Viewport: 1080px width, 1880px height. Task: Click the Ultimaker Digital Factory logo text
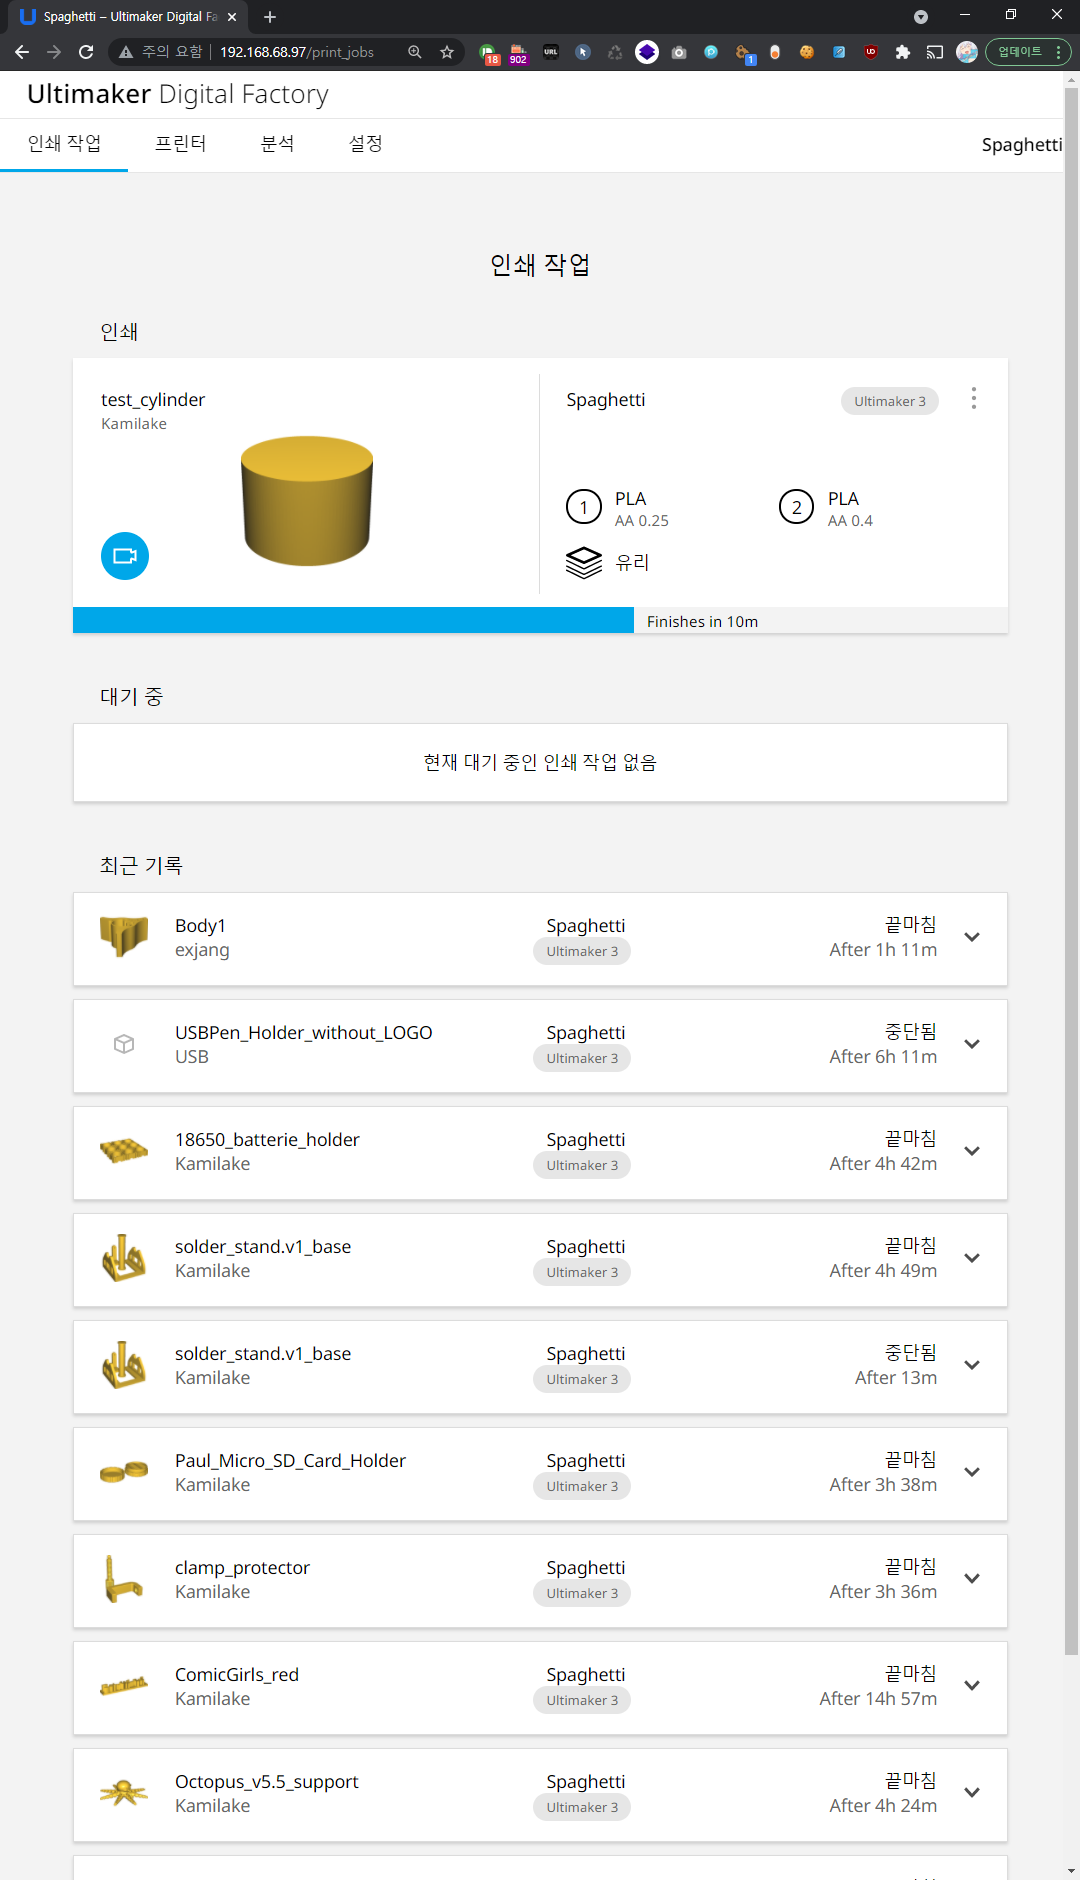(177, 94)
